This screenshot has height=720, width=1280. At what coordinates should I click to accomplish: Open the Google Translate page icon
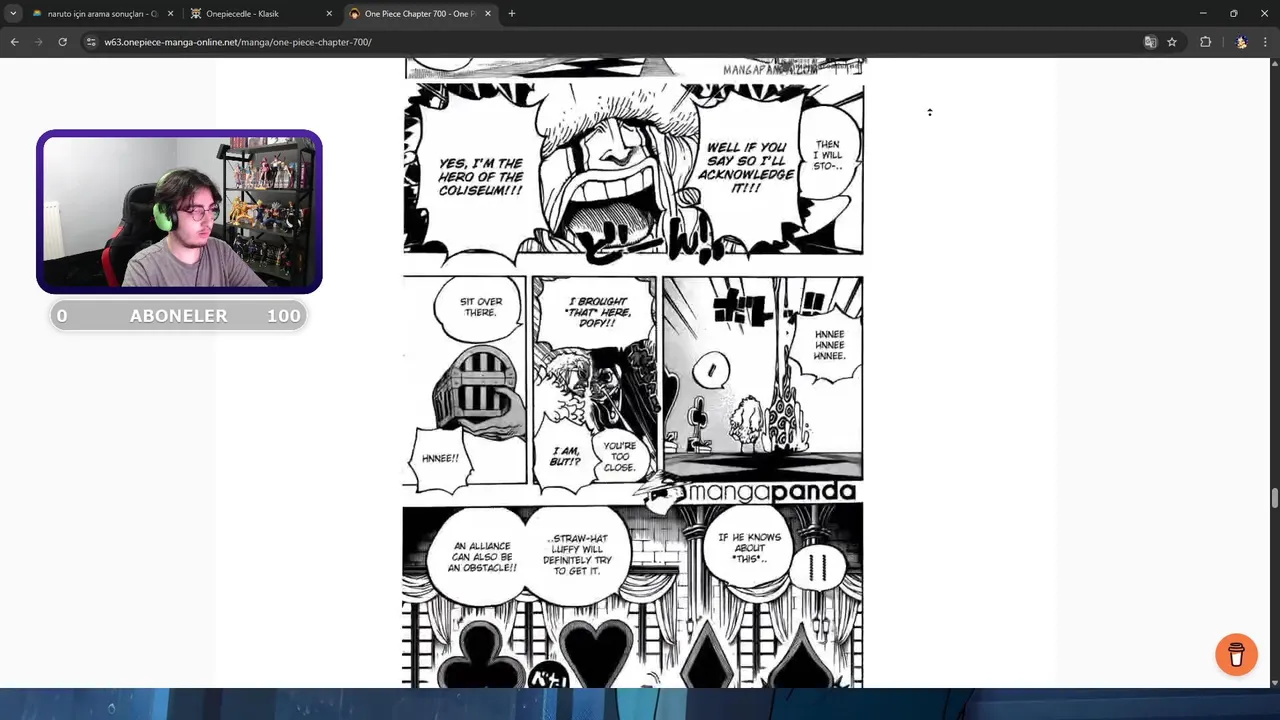pos(1150,42)
